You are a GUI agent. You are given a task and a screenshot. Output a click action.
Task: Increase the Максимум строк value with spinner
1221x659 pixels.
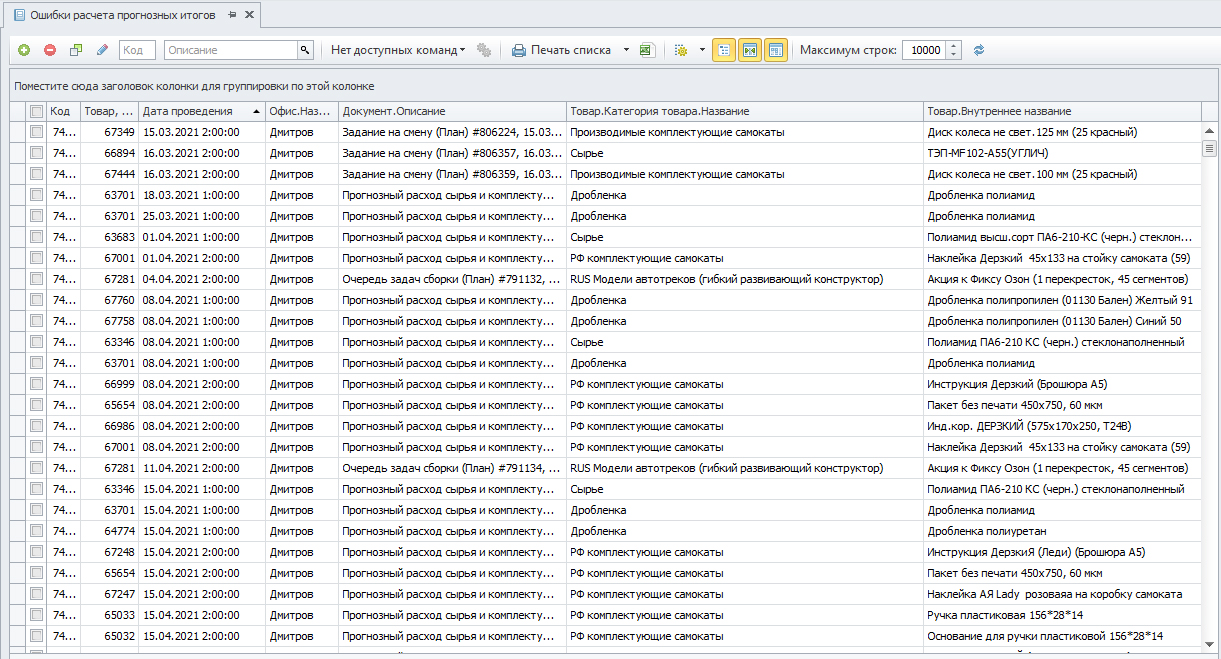pyautogui.click(x=954, y=45)
